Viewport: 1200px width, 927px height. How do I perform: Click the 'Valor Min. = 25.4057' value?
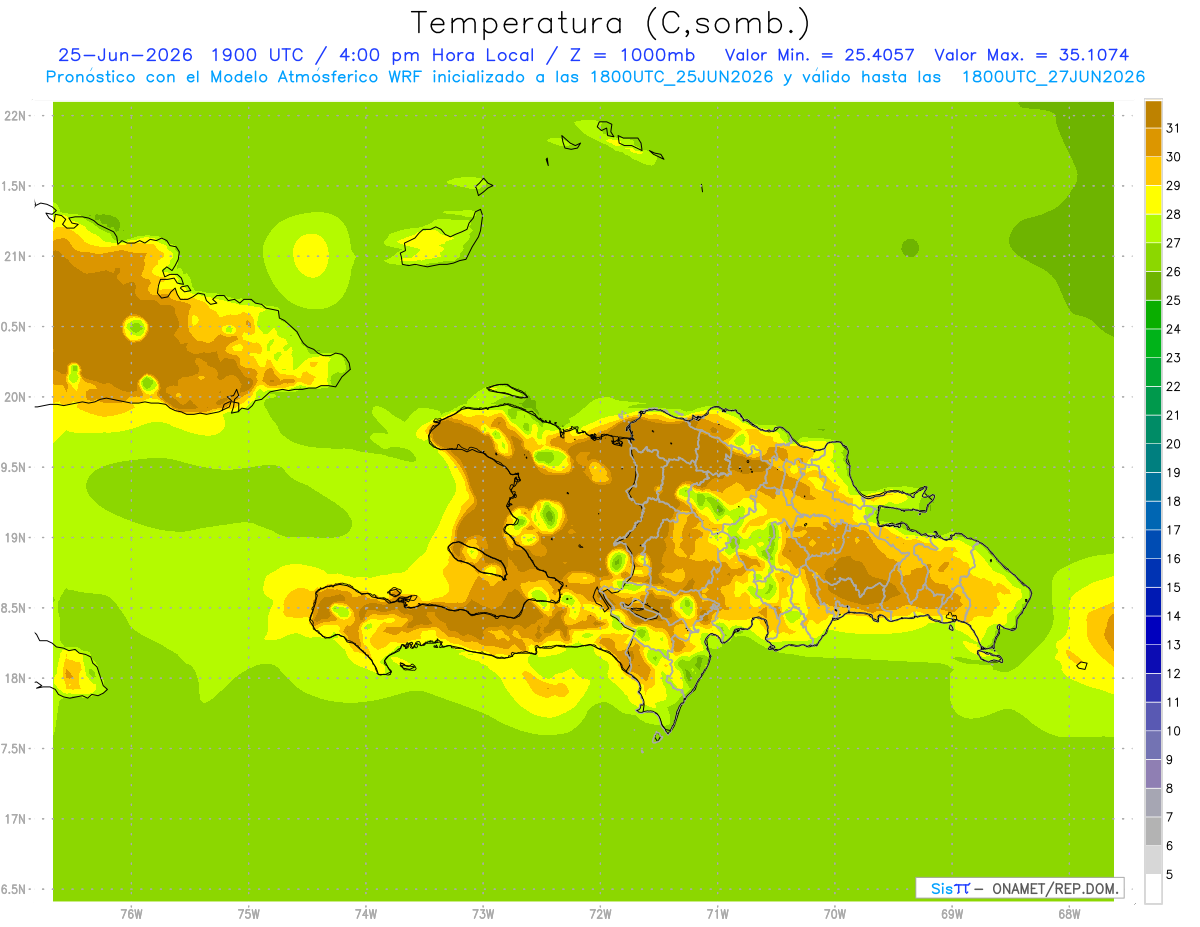point(819,55)
